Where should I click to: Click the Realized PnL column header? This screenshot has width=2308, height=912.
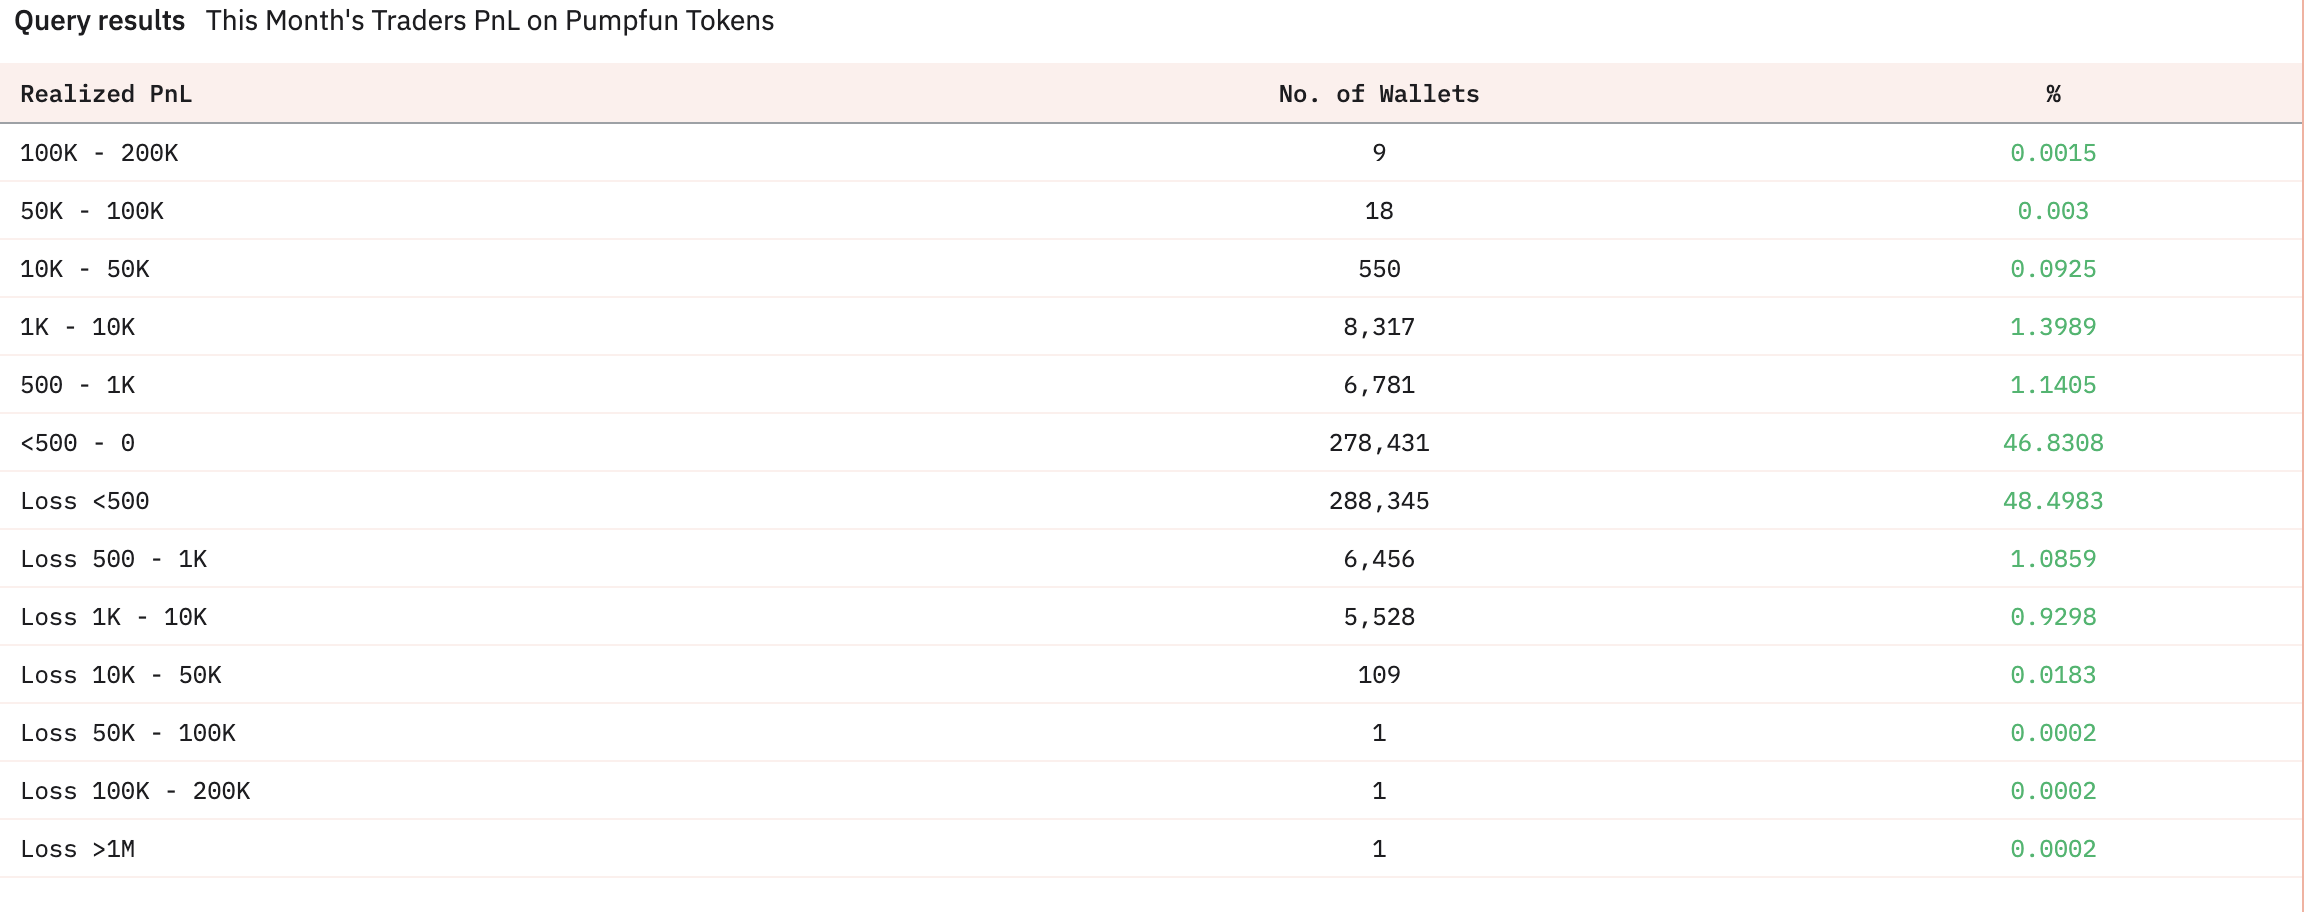point(106,94)
